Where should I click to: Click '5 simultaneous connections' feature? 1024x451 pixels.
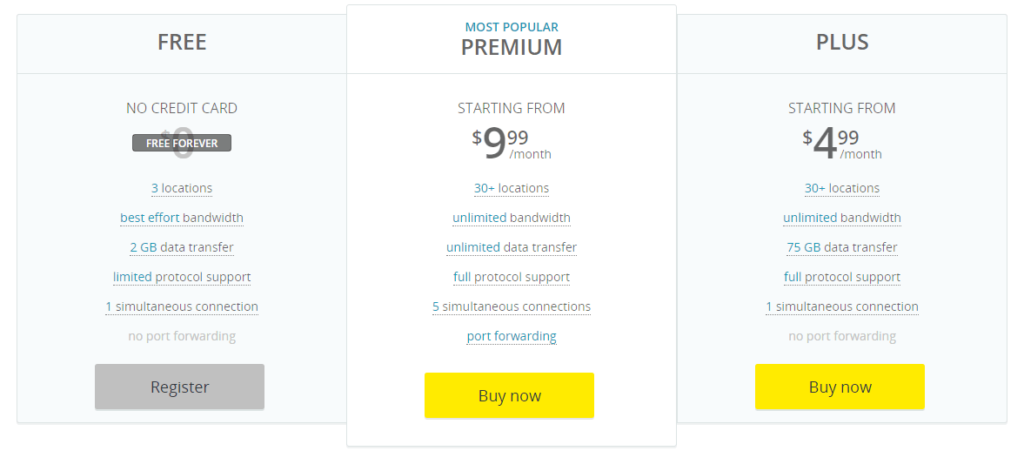point(511,307)
